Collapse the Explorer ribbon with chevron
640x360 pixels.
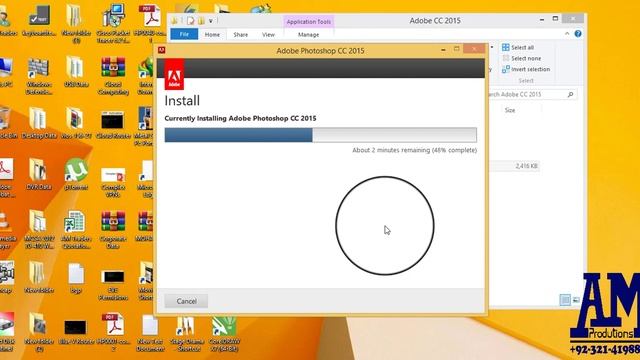click(x=567, y=34)
